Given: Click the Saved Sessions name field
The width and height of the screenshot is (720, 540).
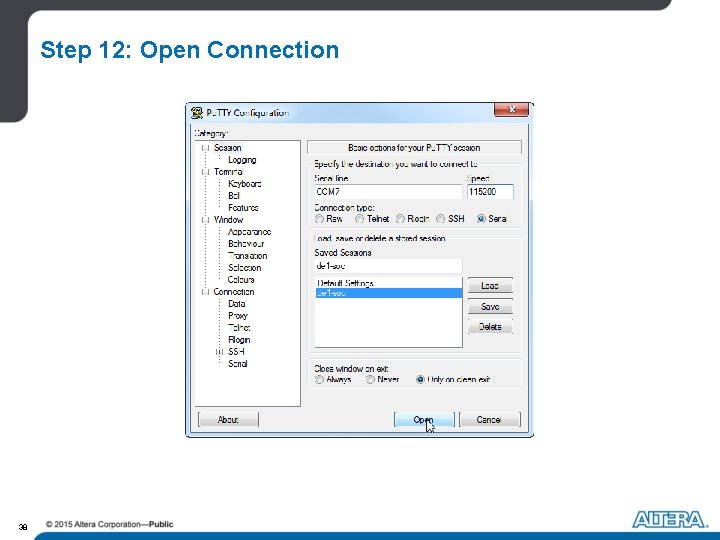Looking at the screenshot, I should tap(388, 266).
